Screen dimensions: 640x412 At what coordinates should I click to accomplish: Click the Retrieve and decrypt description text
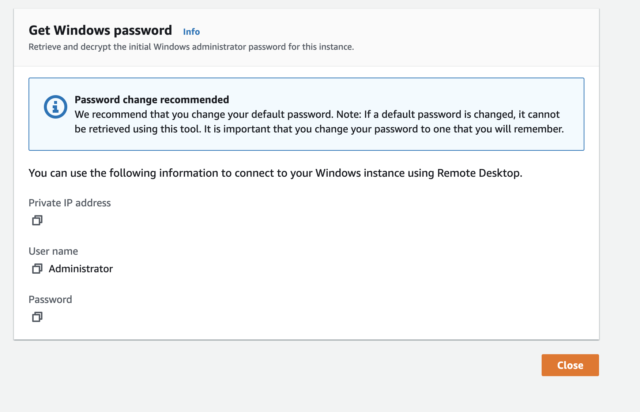click(x=191, y=47)
